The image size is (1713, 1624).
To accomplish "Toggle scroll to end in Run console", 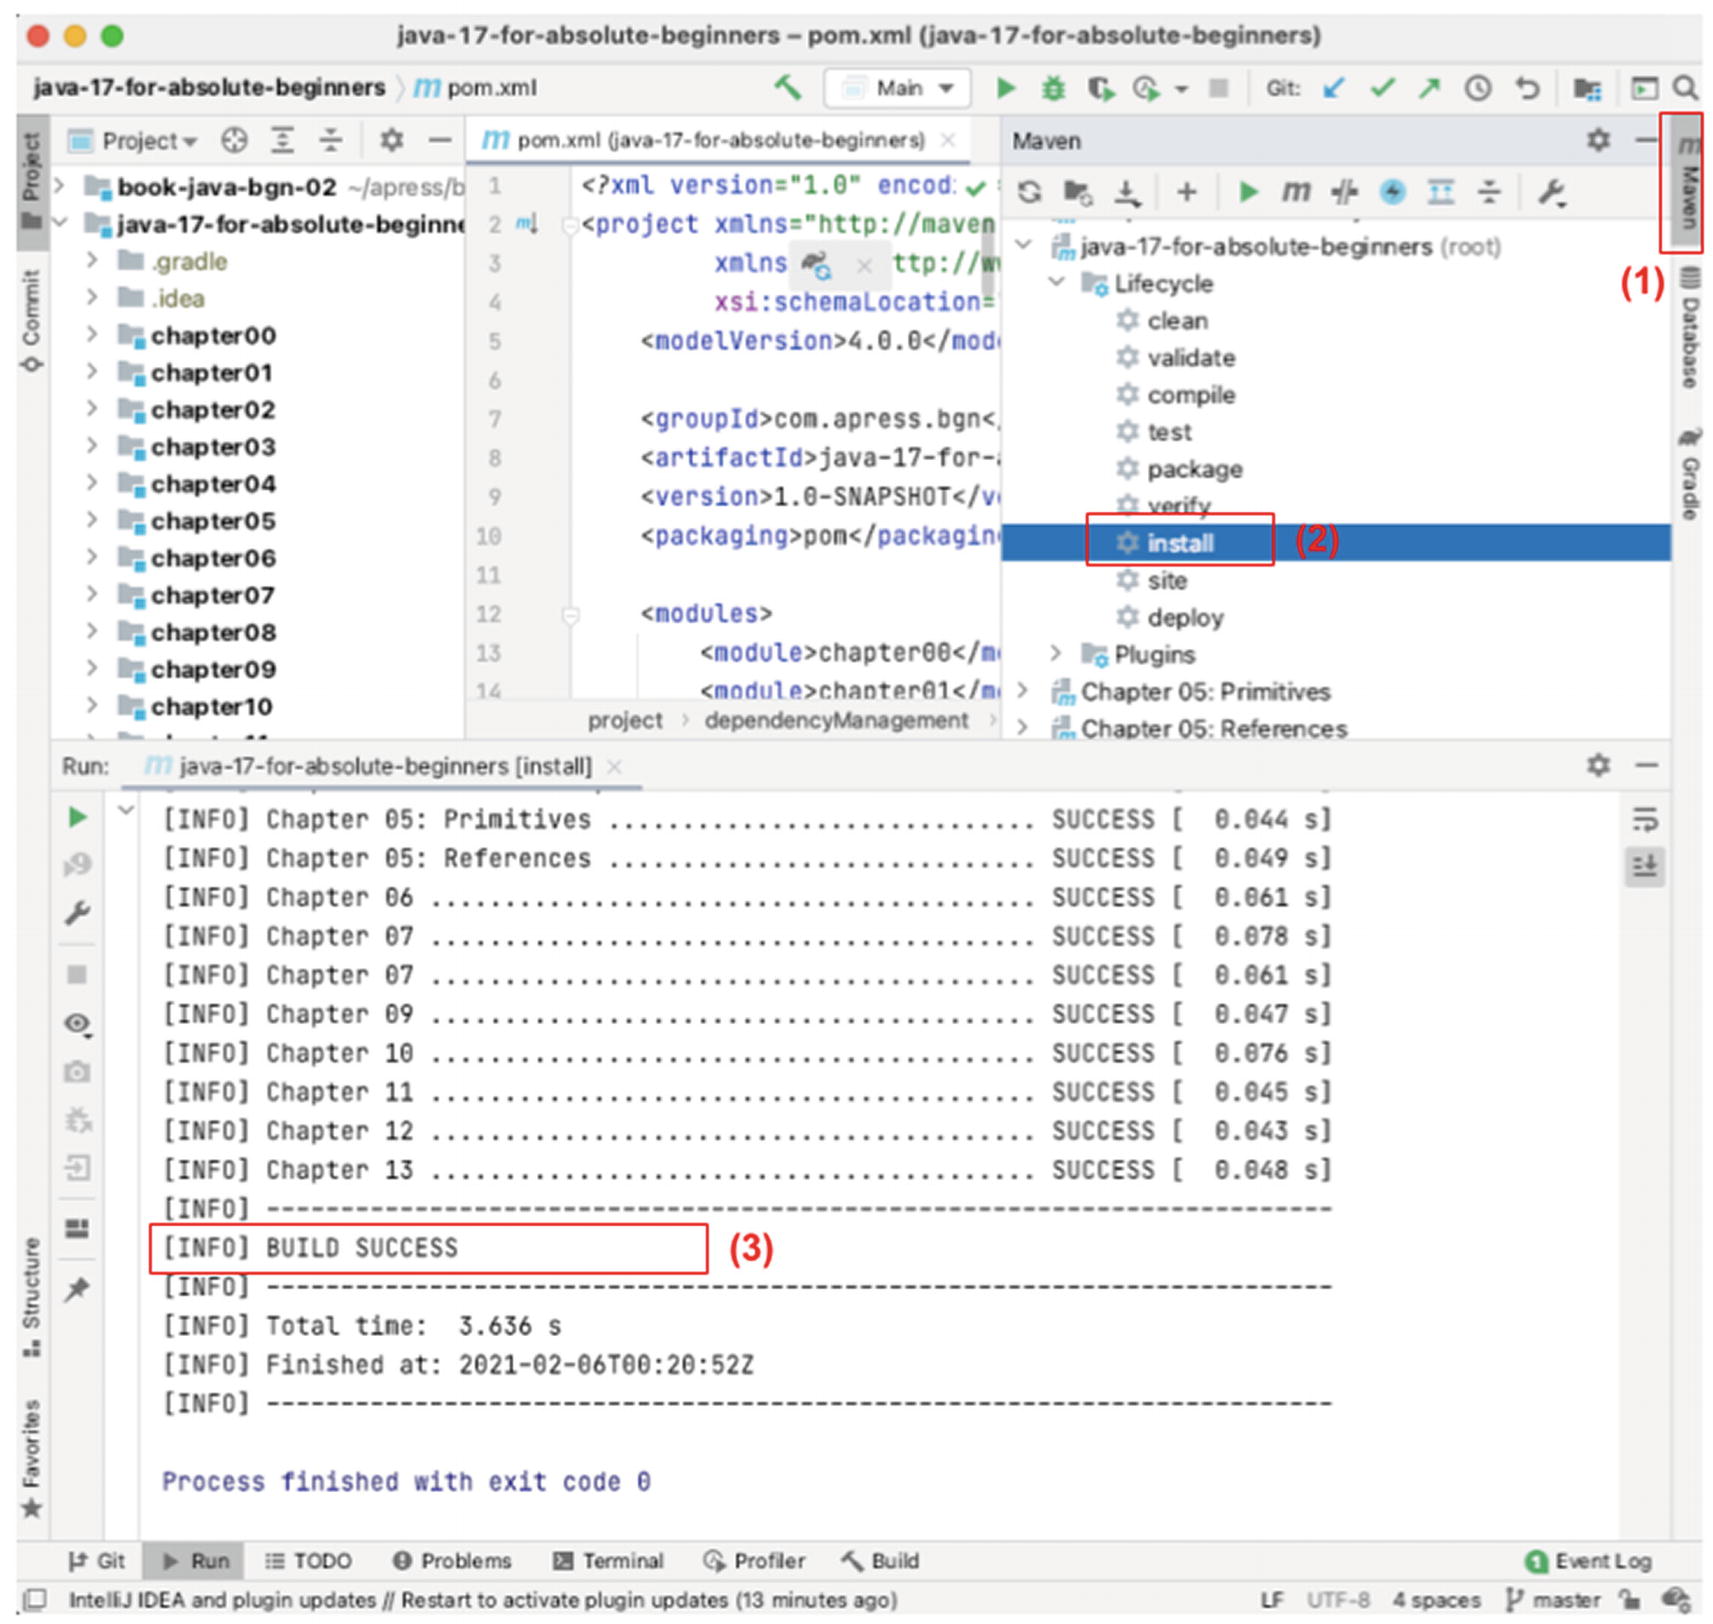I will click(x=1644, y=866).
